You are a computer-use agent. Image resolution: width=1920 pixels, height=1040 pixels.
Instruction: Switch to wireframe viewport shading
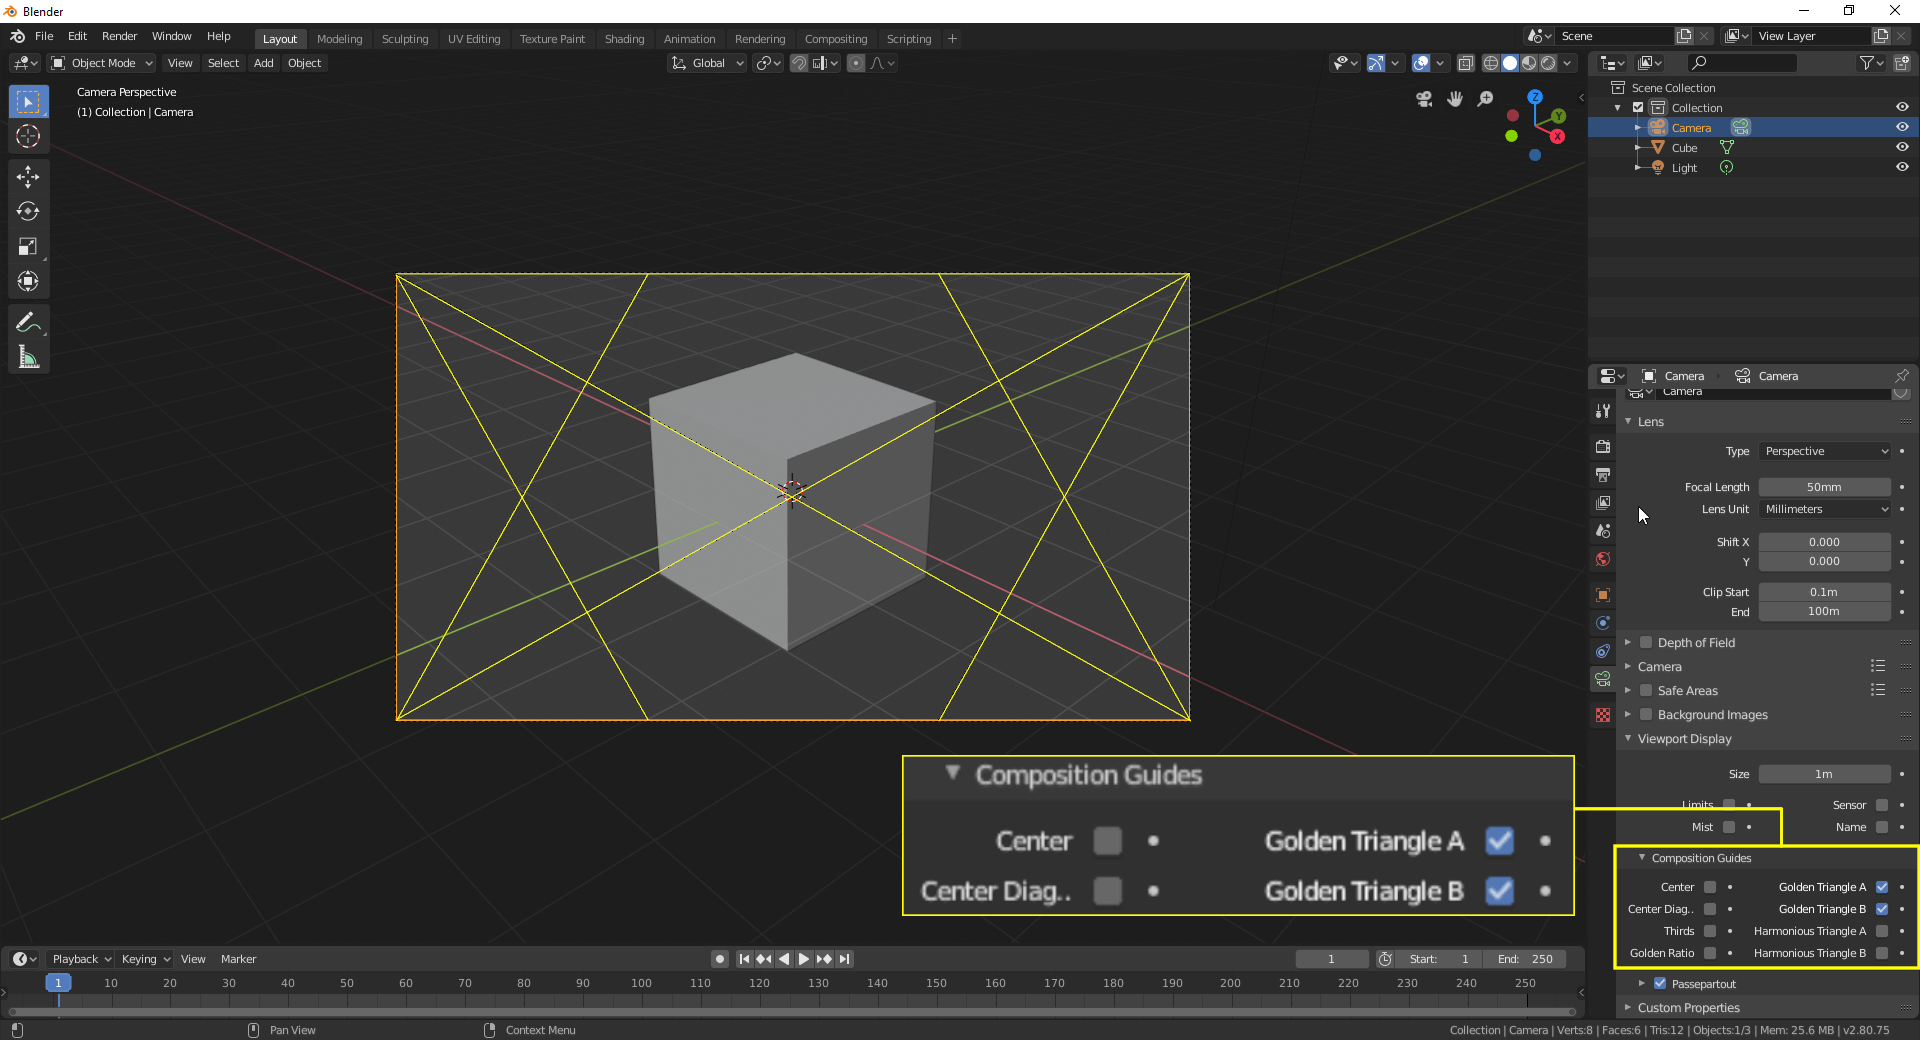coord(1490,63)
